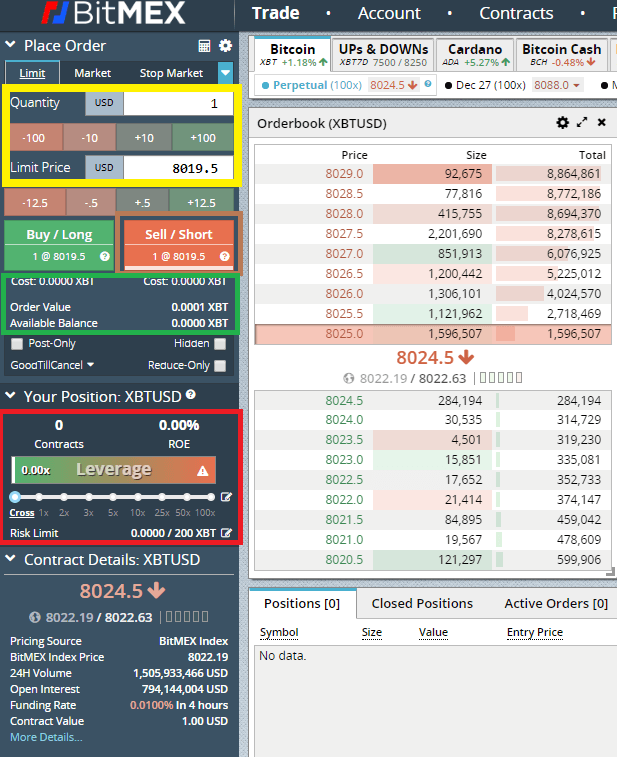The image size is (617, 757).
Task: Toggle the Post-Only checkbox
Action: 17,344
